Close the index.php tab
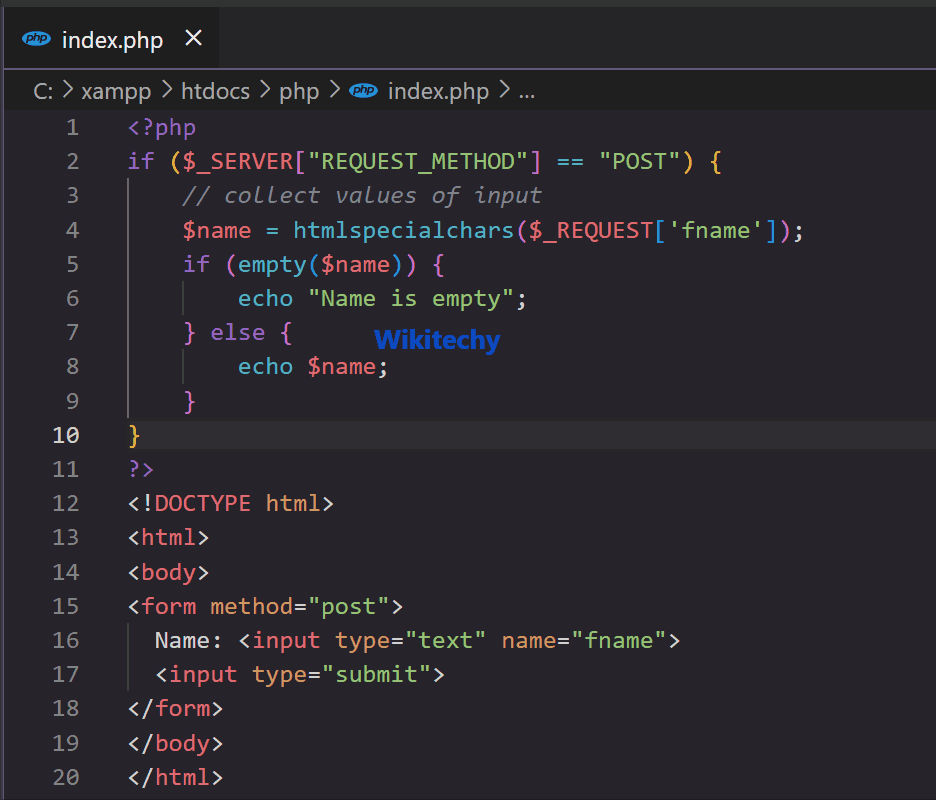 pyautogui.click(x=193, y=38)
